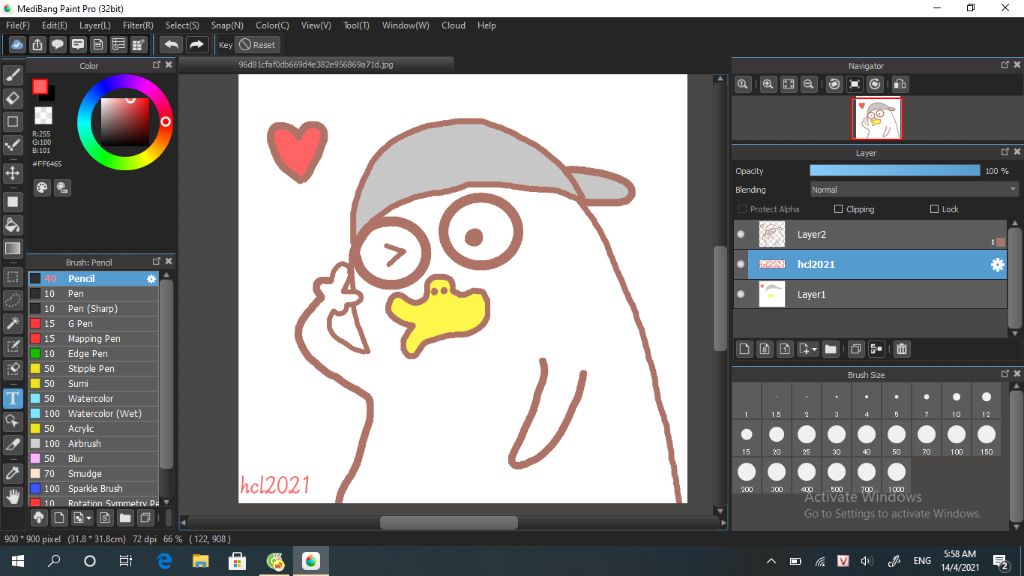Image resolution: width=1024 pixels, height=576 pixels.
Task: Click the cloud save toolbar icon
Action: point(17,44)
